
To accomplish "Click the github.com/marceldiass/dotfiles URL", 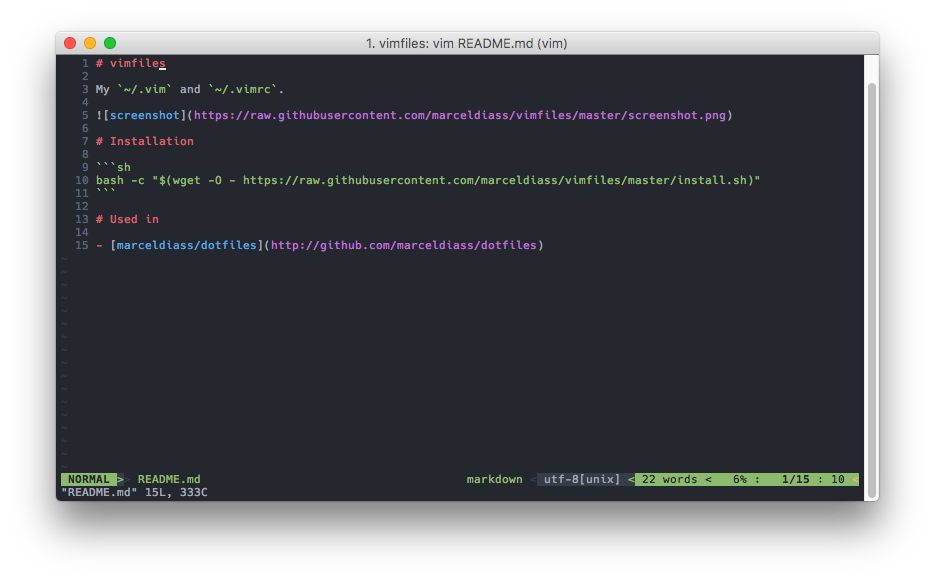I will (404, 245).
